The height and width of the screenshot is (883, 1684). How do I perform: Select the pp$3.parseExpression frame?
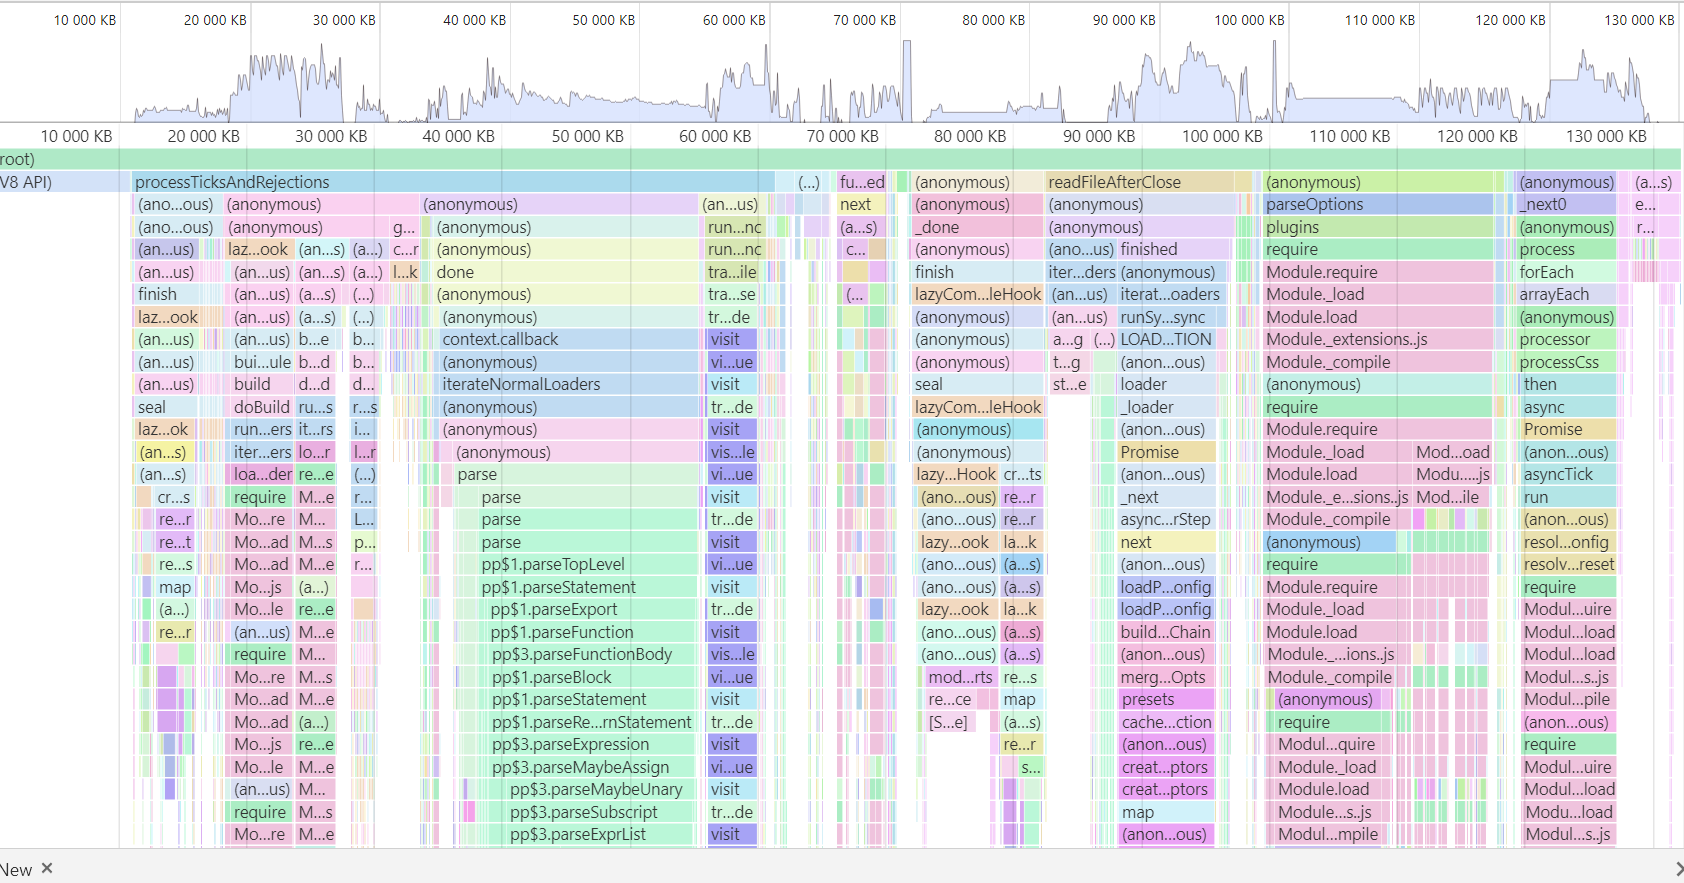pos(591,744)
